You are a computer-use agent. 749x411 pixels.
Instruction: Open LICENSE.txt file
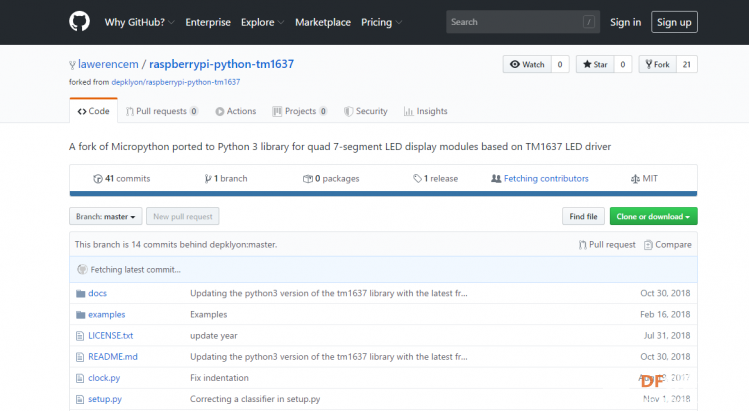[111, 335]
